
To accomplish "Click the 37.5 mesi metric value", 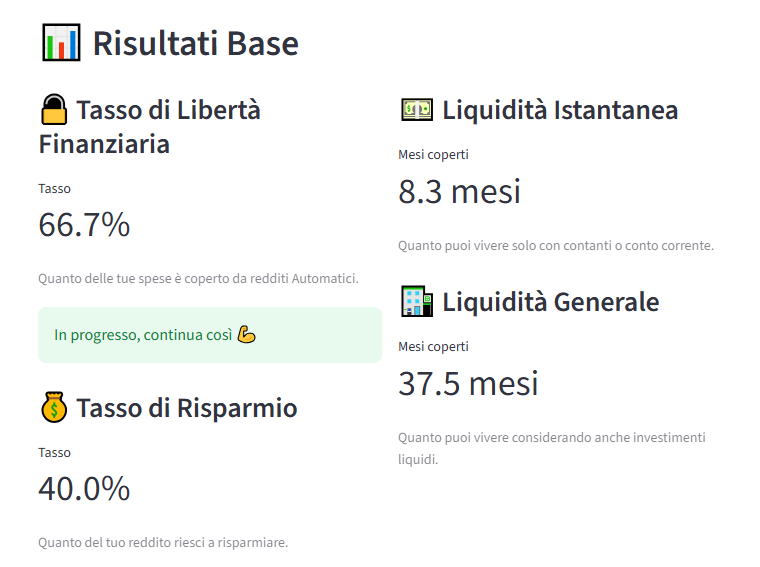I will 468,383.
